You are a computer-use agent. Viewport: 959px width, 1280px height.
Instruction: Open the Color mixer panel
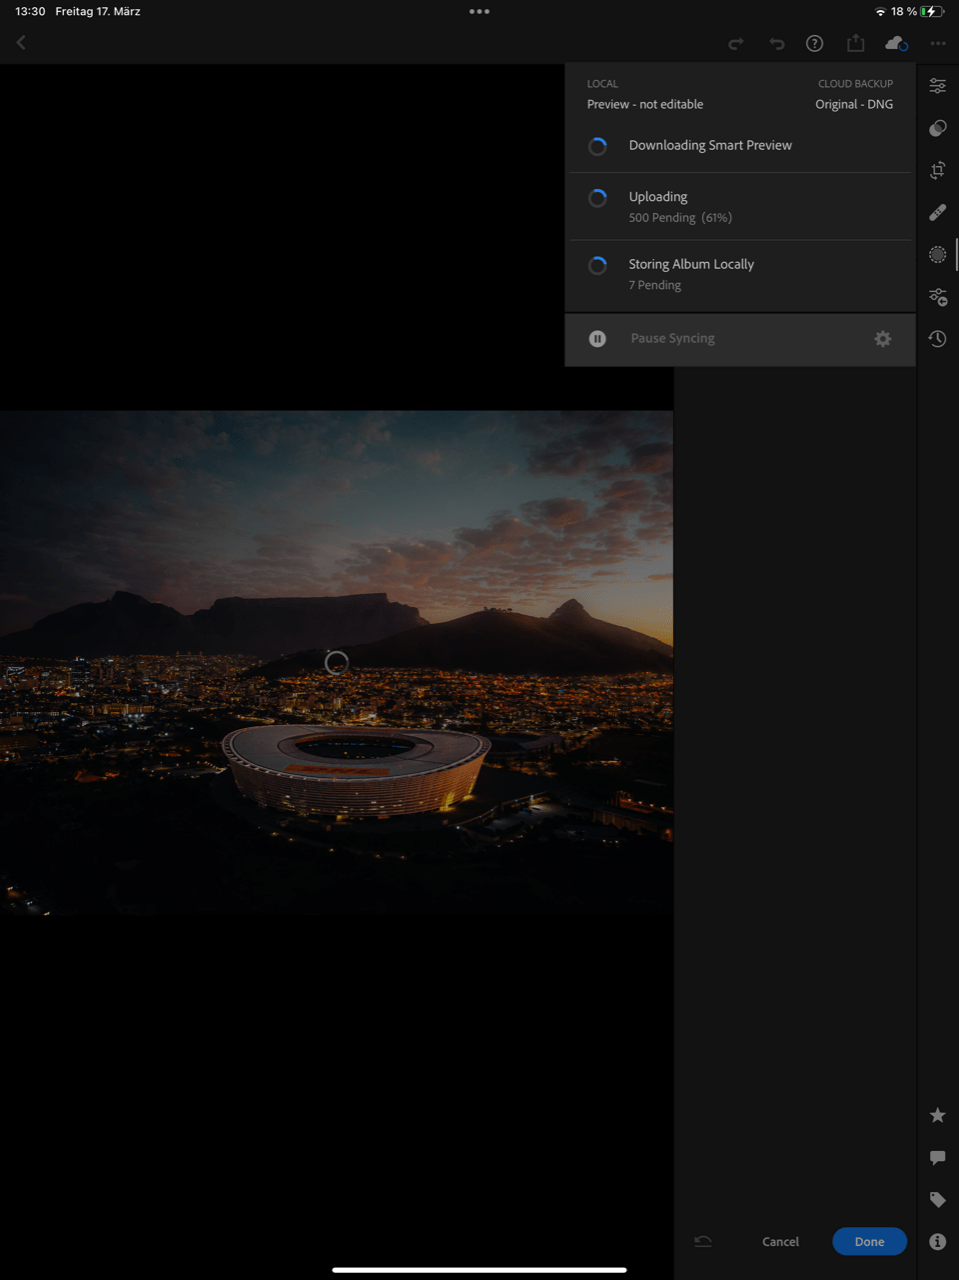937,128
